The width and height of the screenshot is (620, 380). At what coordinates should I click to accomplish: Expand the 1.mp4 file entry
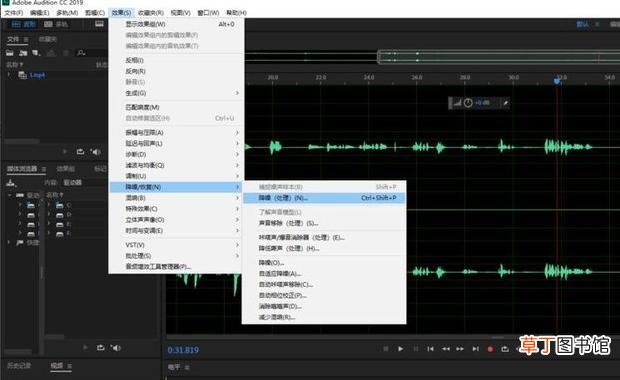pyautogui.click(x=9, y=74)
